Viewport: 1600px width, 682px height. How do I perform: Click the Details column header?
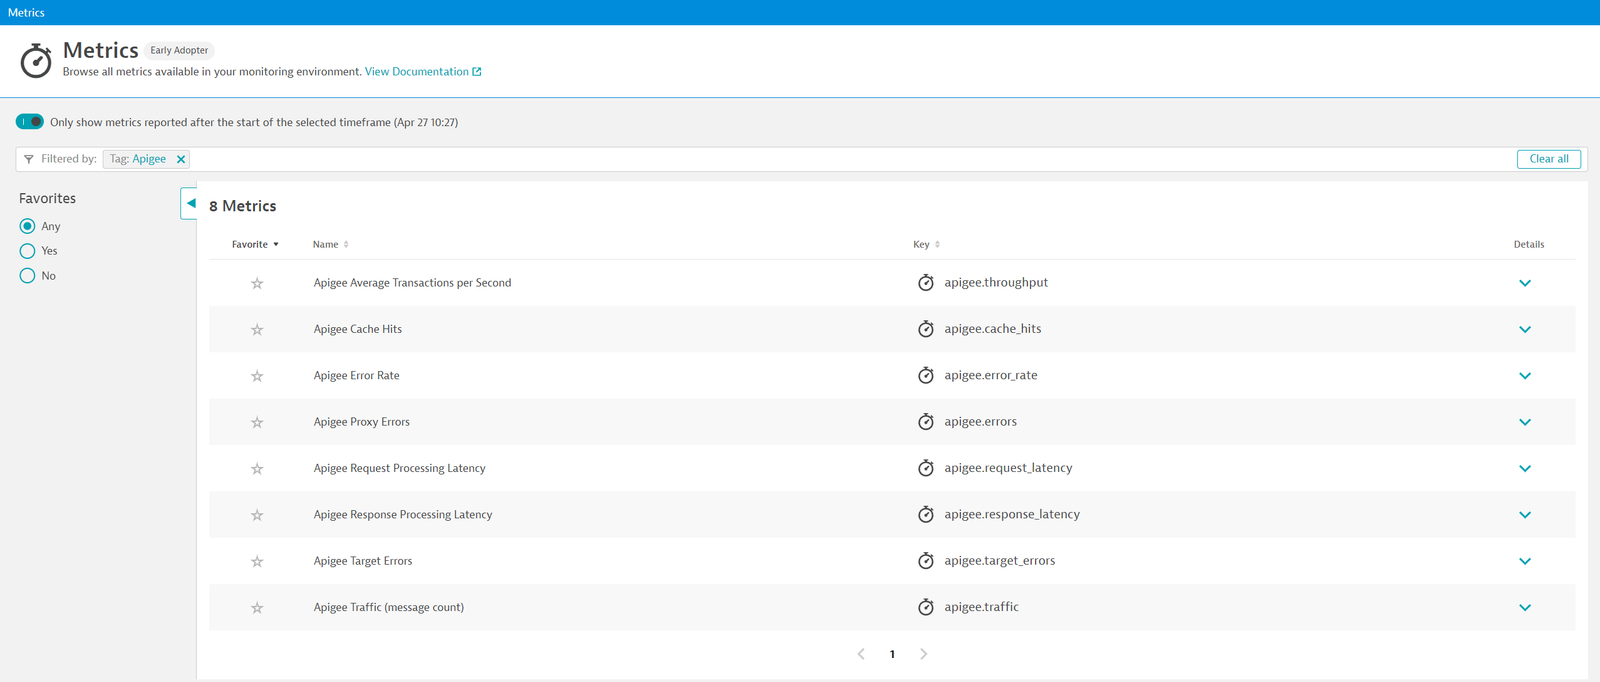click(1529, 244)
